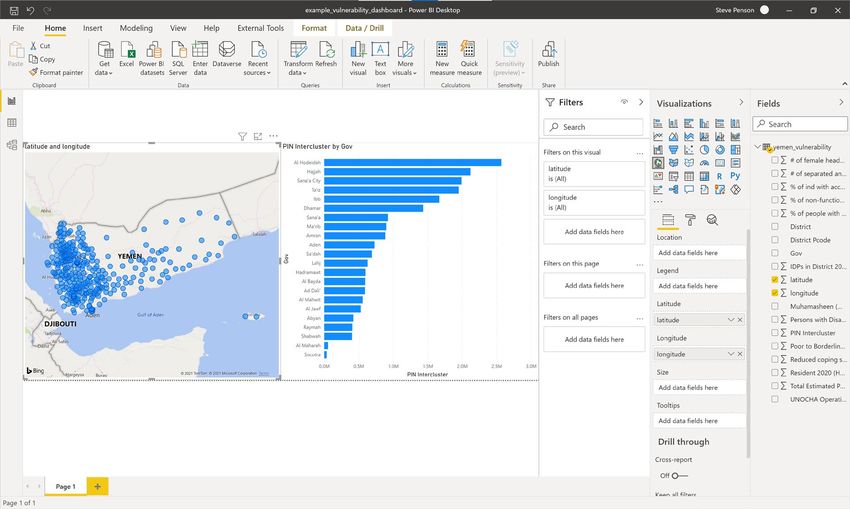Insert a Text box from ribbon

381,58
